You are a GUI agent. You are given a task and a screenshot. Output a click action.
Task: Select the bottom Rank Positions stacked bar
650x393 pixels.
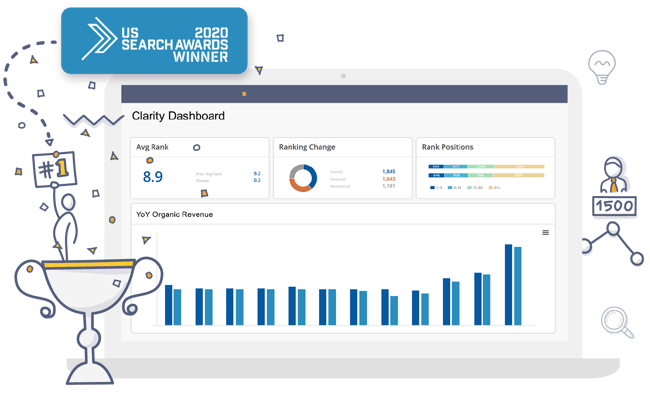click(486, 175)
